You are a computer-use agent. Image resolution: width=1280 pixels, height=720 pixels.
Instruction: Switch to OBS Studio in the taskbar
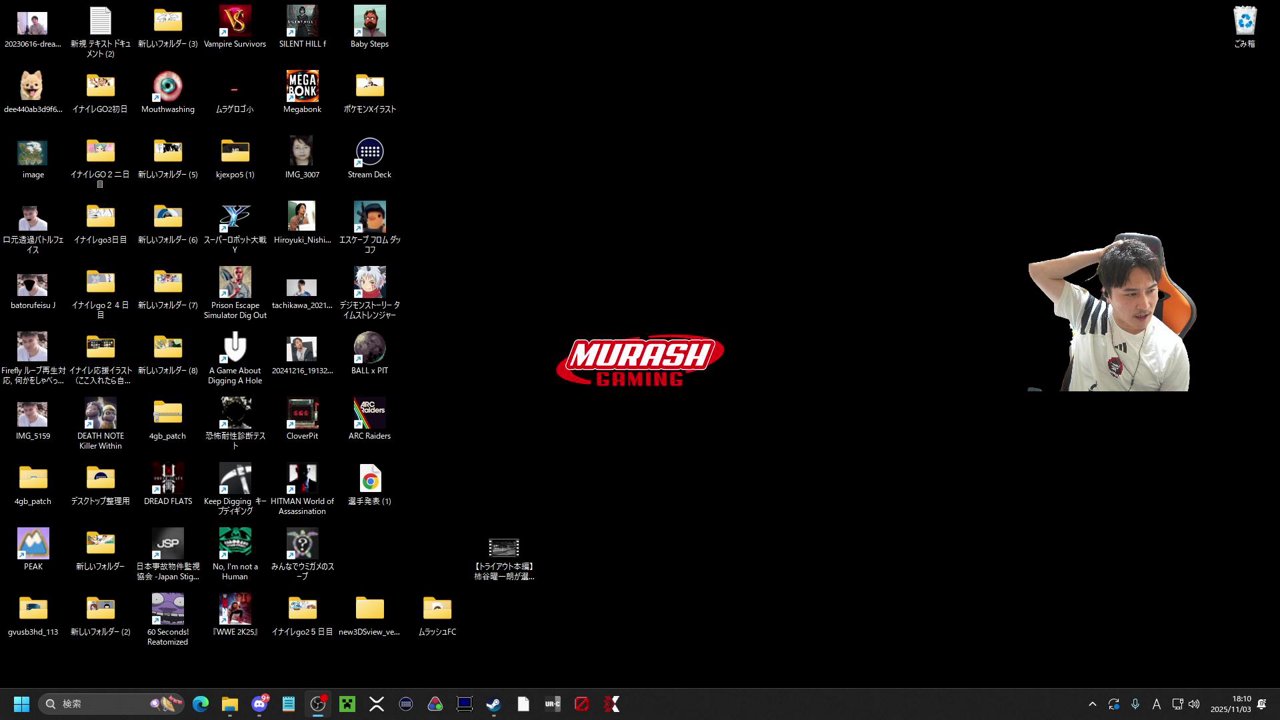point(318,704)
